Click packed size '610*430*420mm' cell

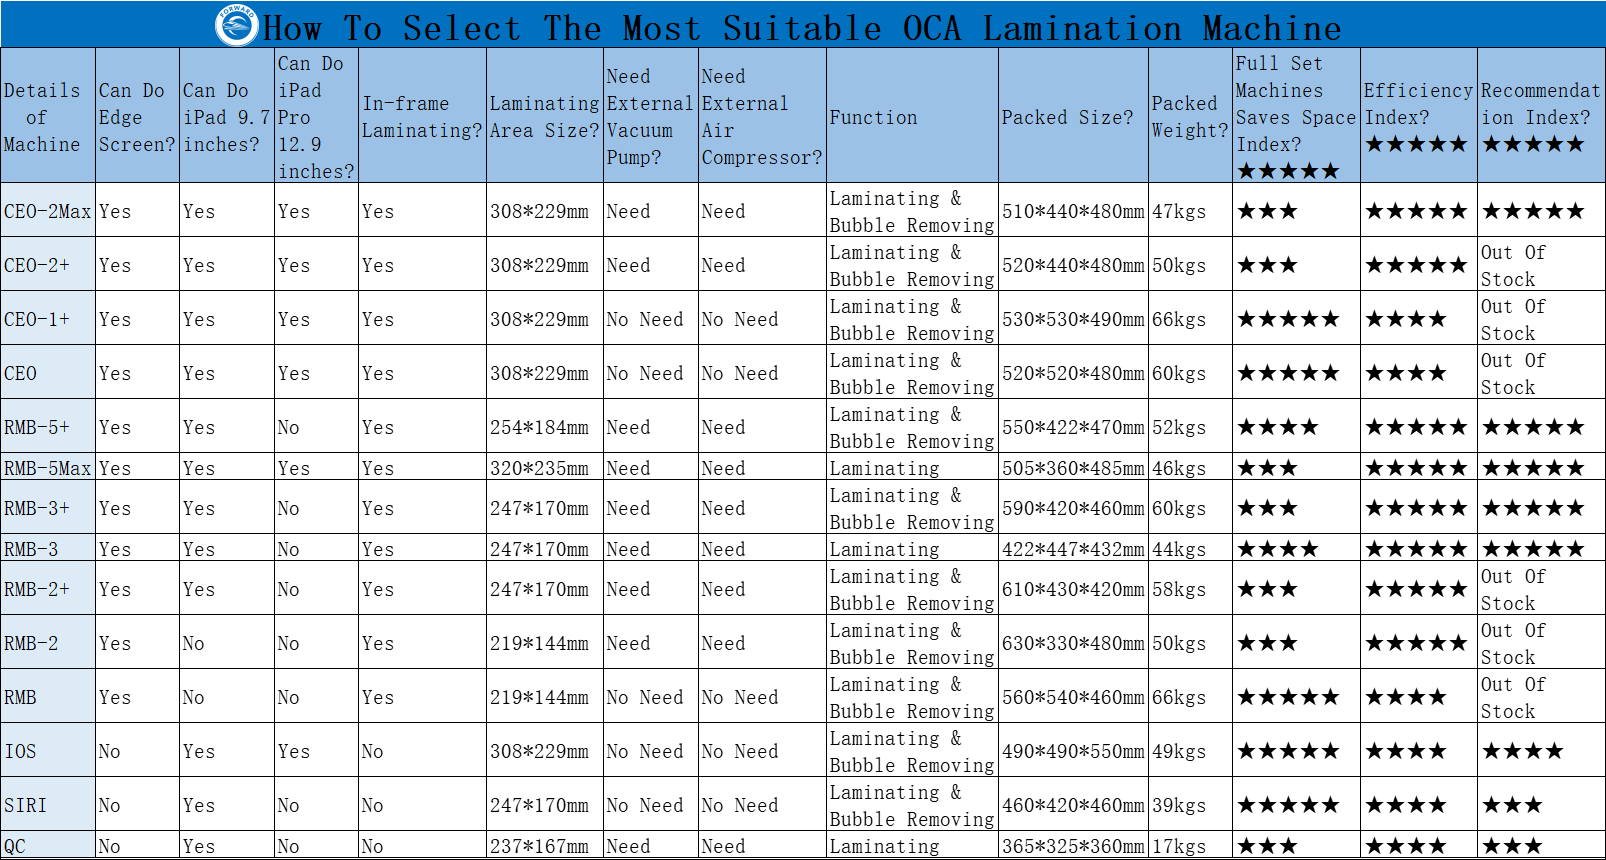pyautogui.click(x=1073, y=589)
